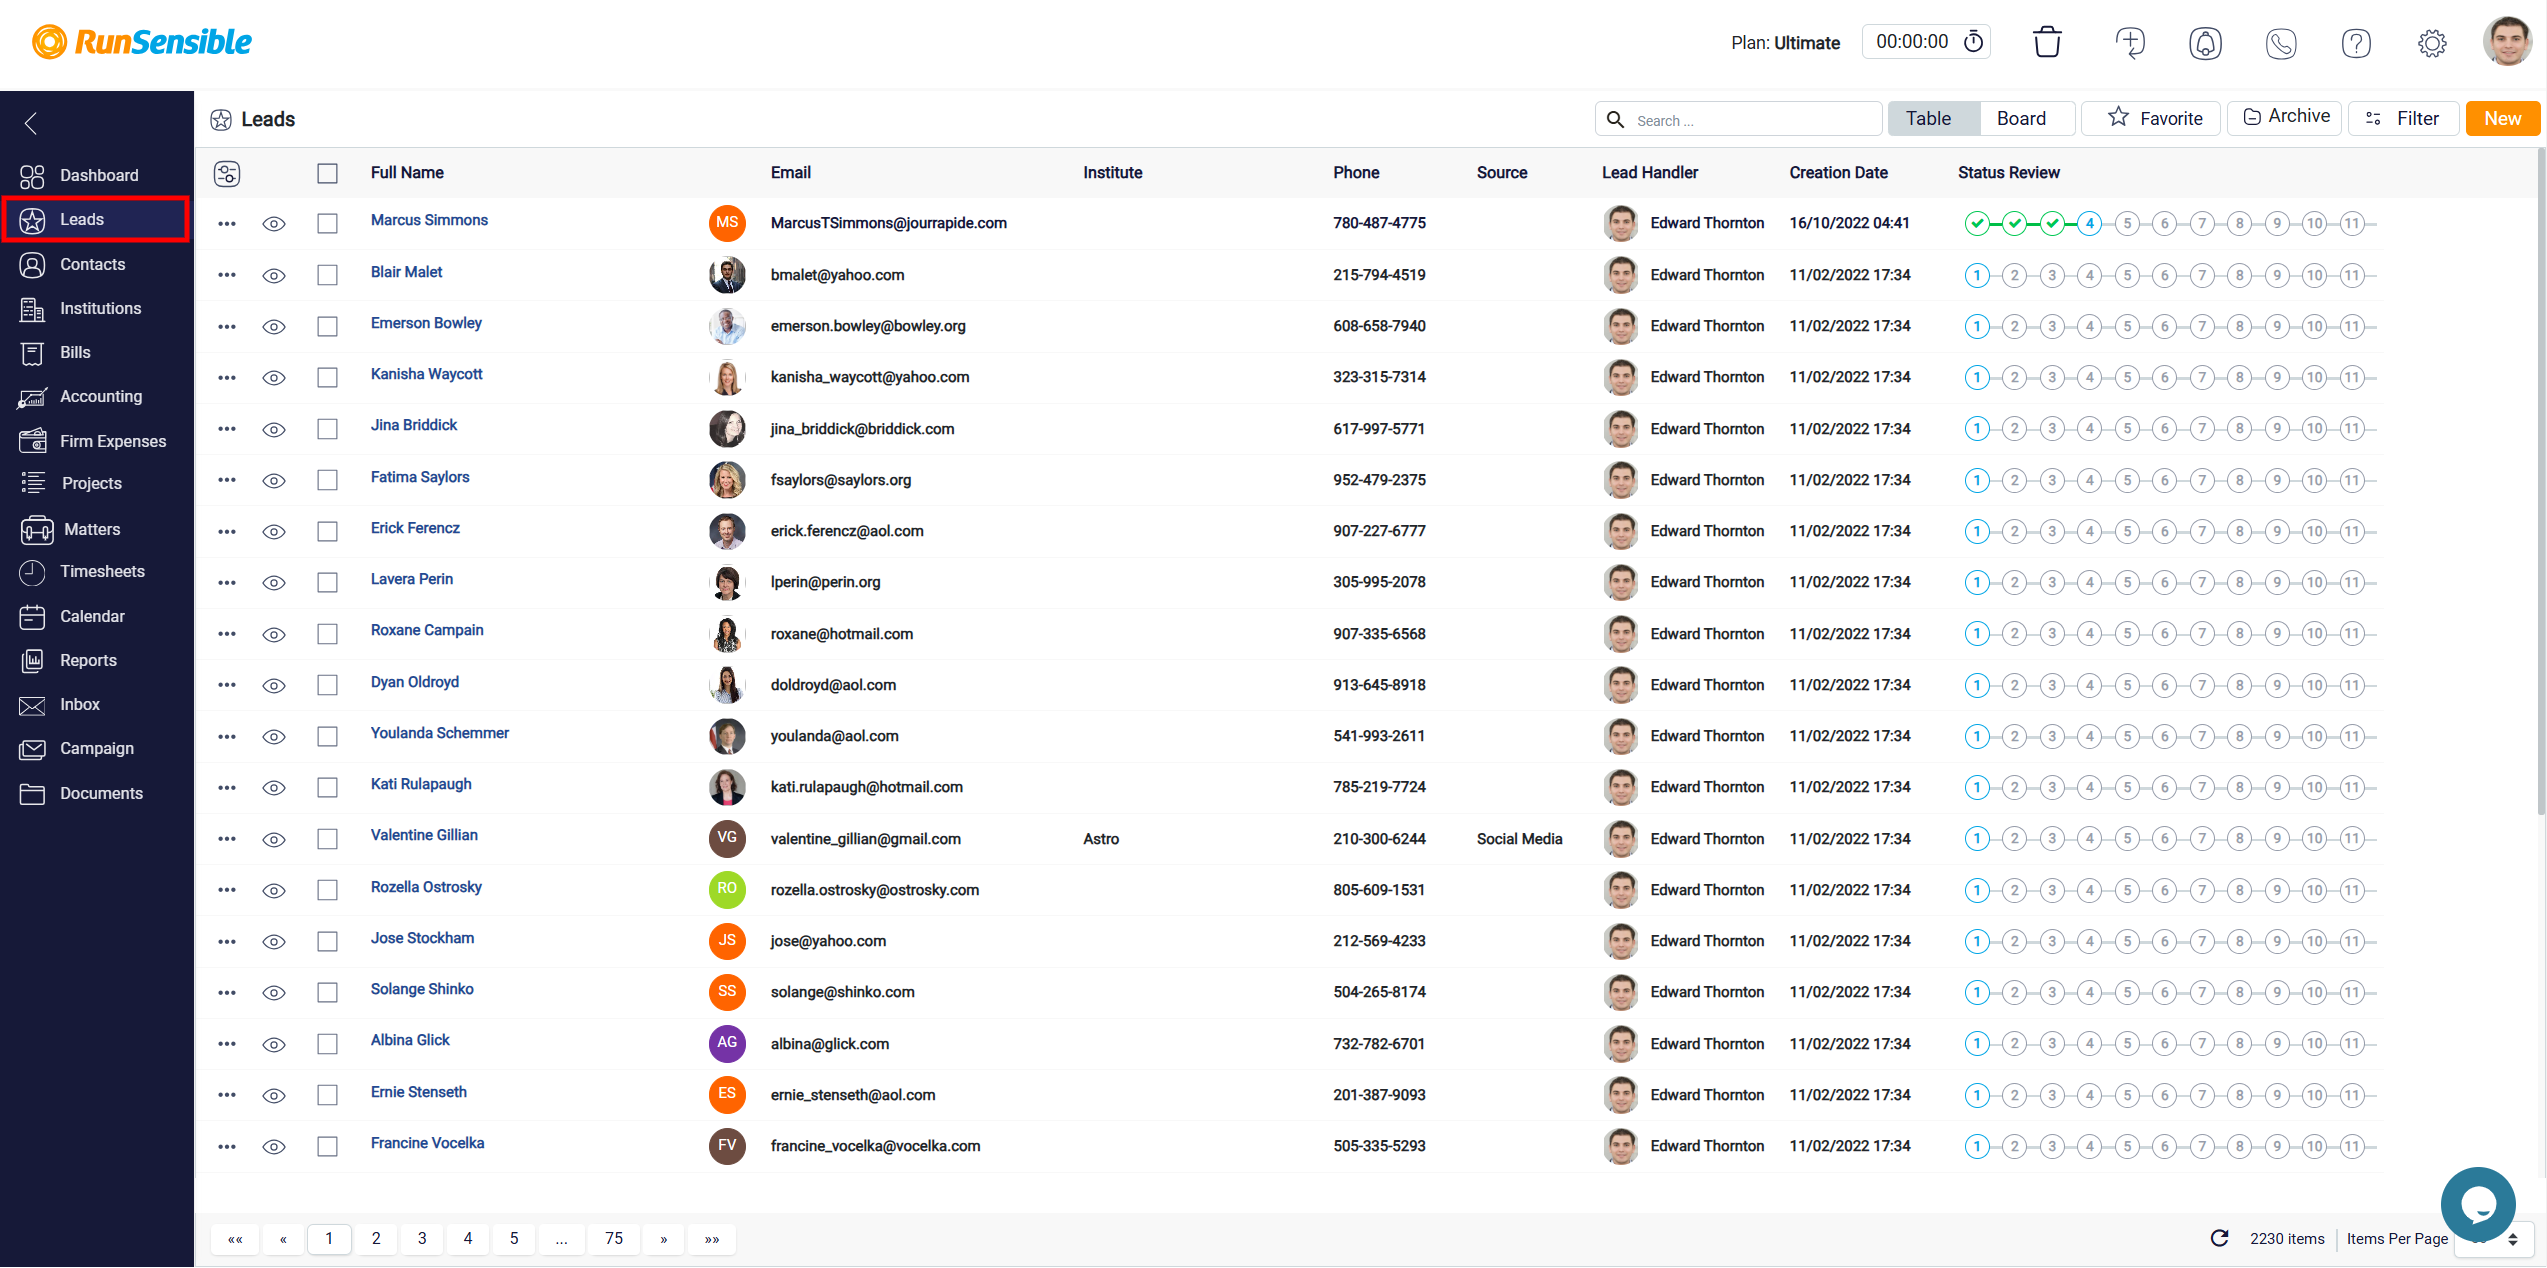
Task: Click the Dashboard menu item in sidebar
Action: (x=97, y=174)
